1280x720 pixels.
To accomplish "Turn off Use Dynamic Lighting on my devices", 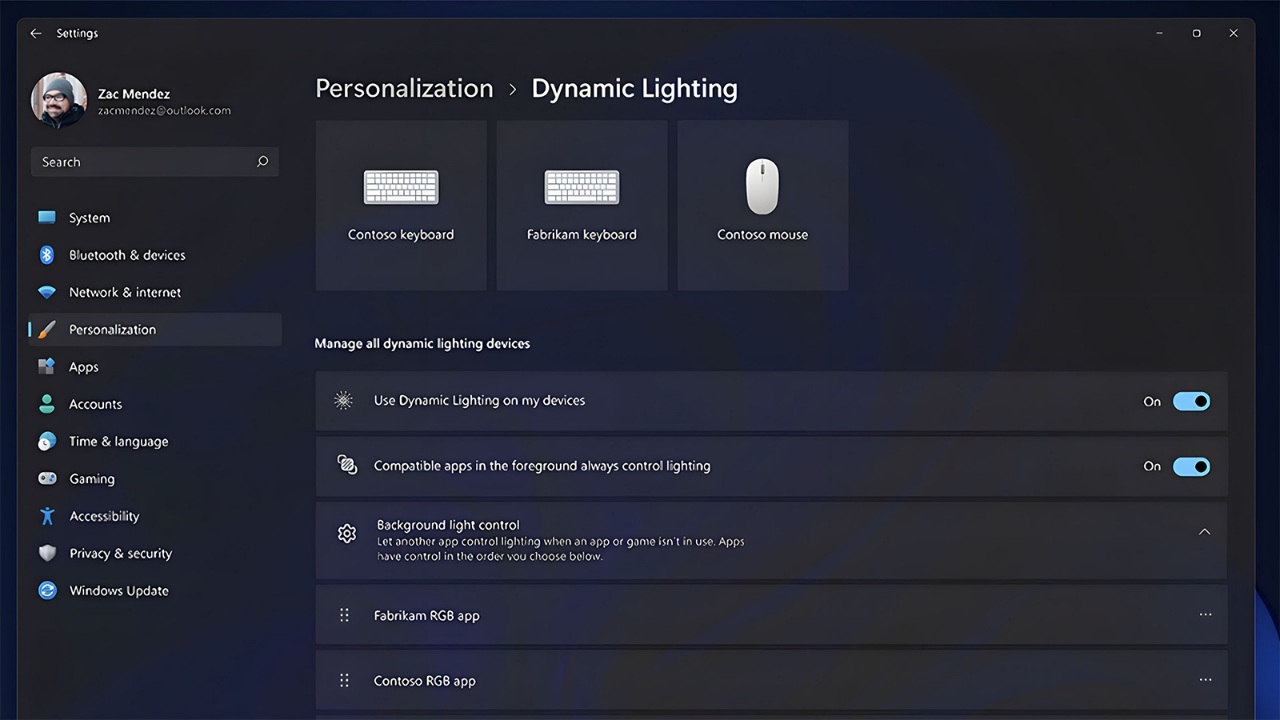I will click(x=1191, y=401).
